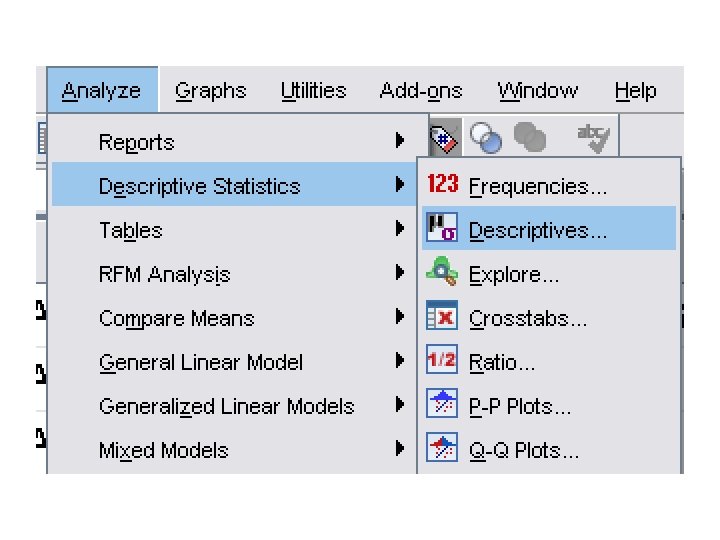
Task: Click the Explore magnifier icon
Action: (442, 272)
